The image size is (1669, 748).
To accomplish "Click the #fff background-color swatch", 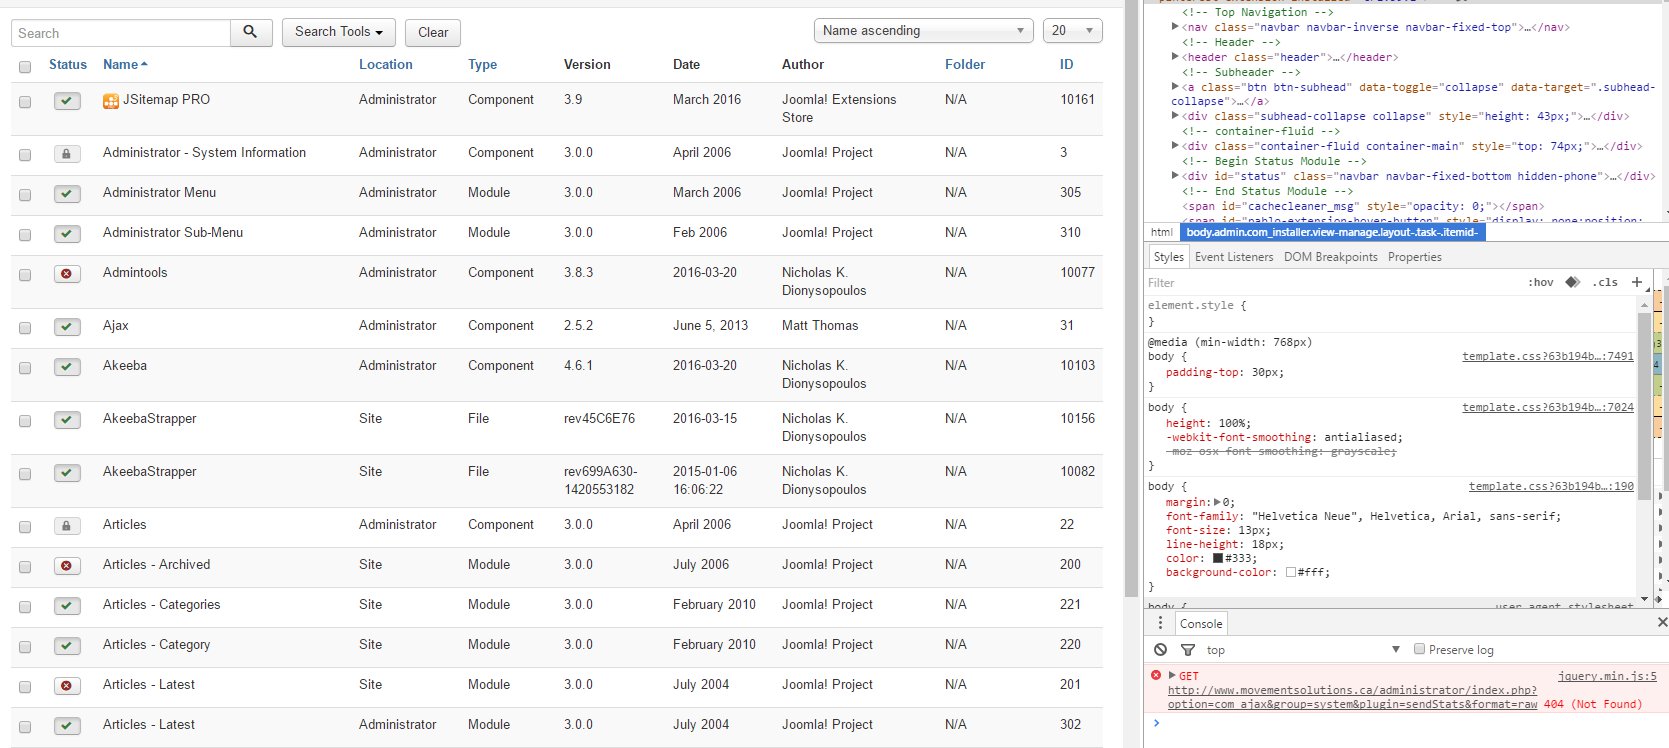I will [x=1291, y=572].
